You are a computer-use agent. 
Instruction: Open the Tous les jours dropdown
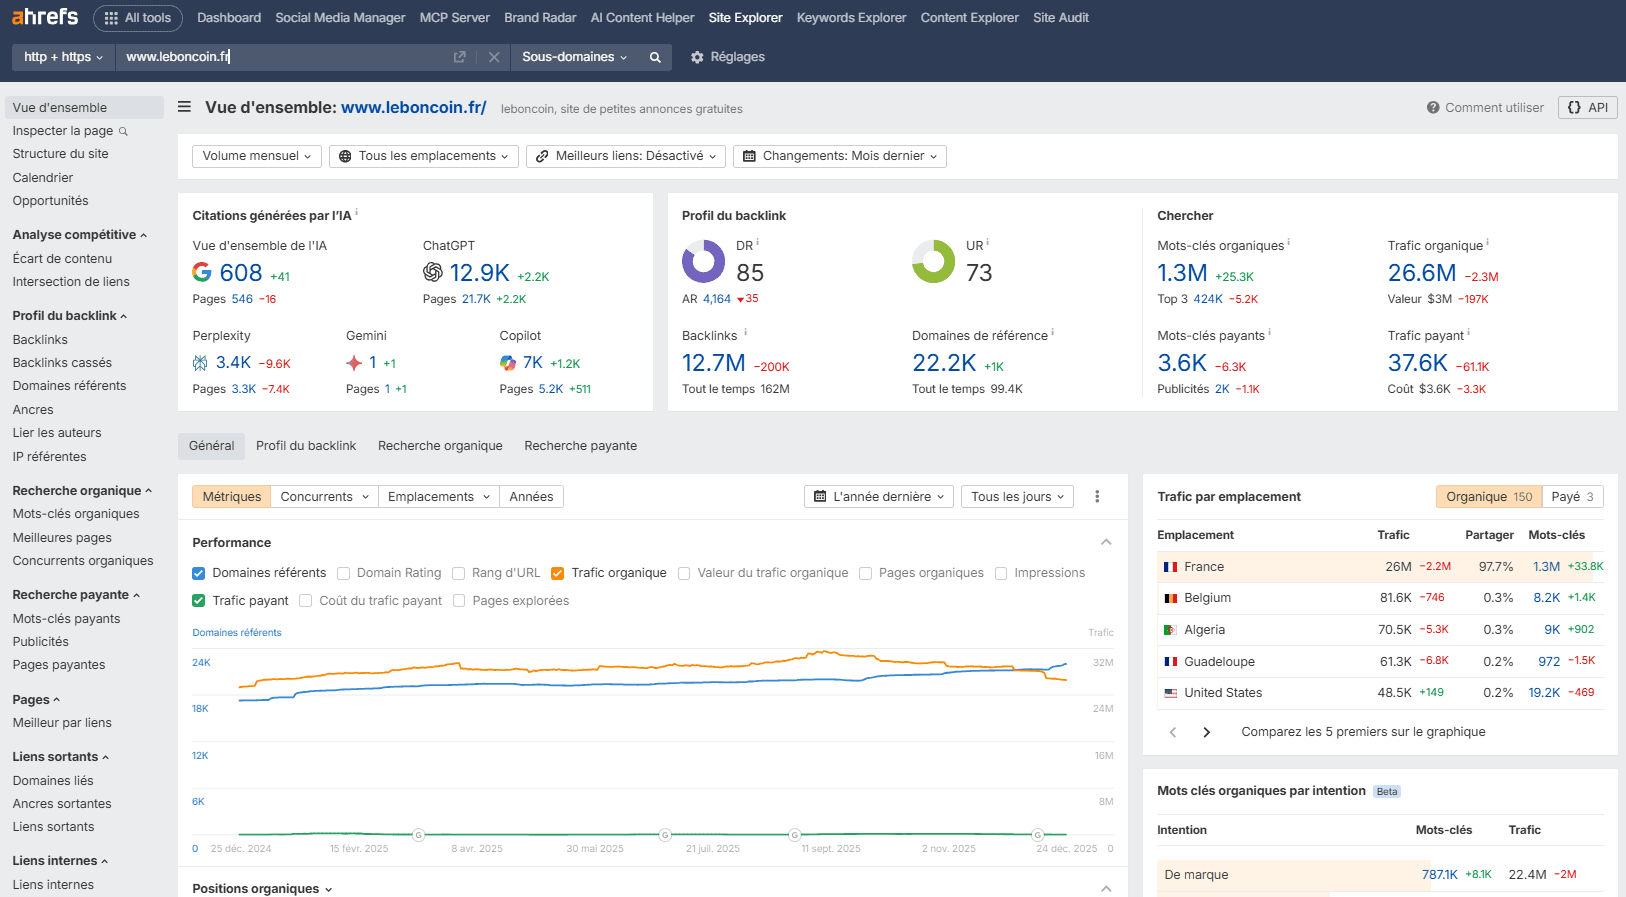coord(1017,497)
